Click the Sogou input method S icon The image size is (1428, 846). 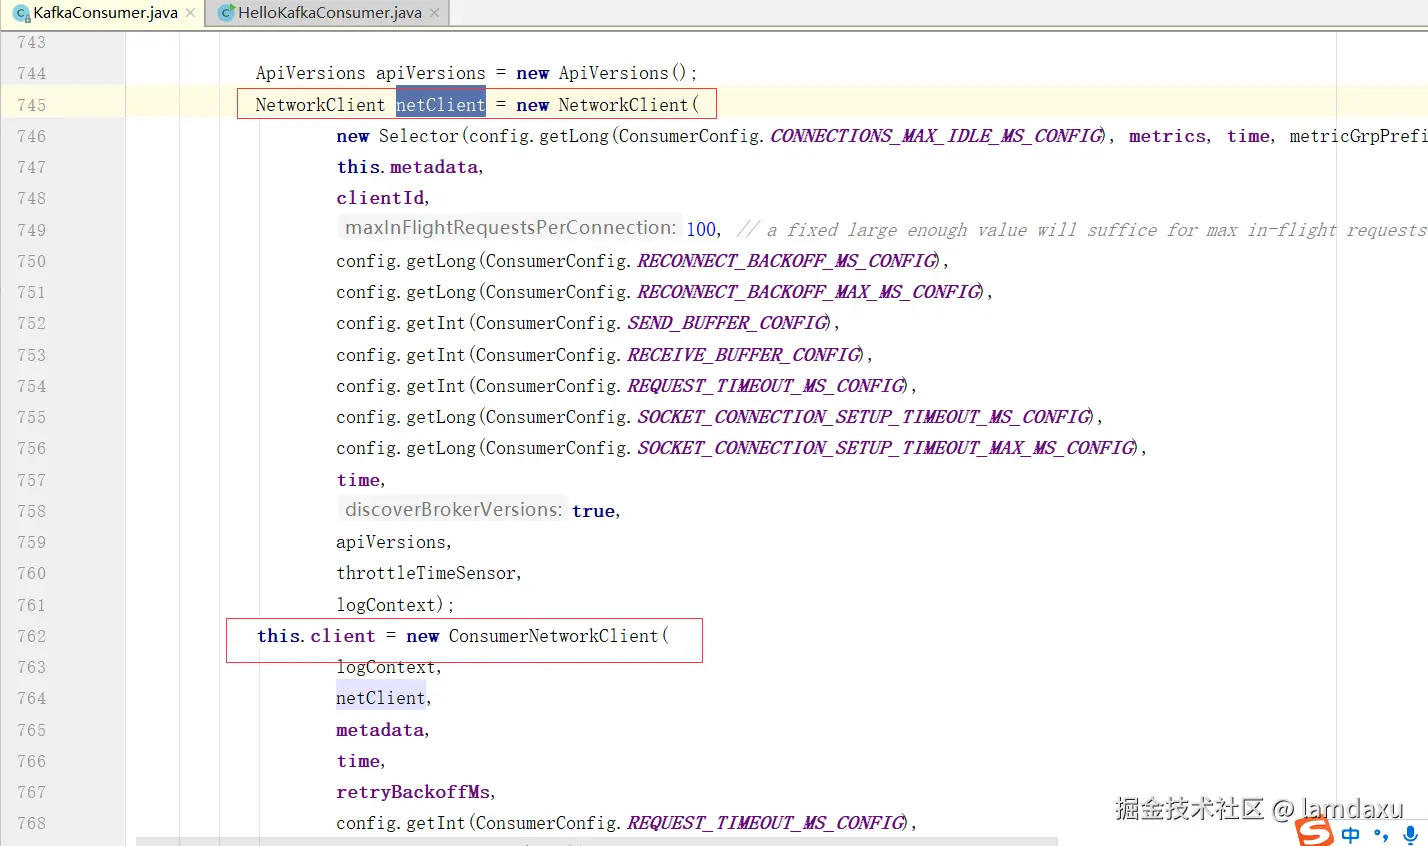[x=1314, y=832]
